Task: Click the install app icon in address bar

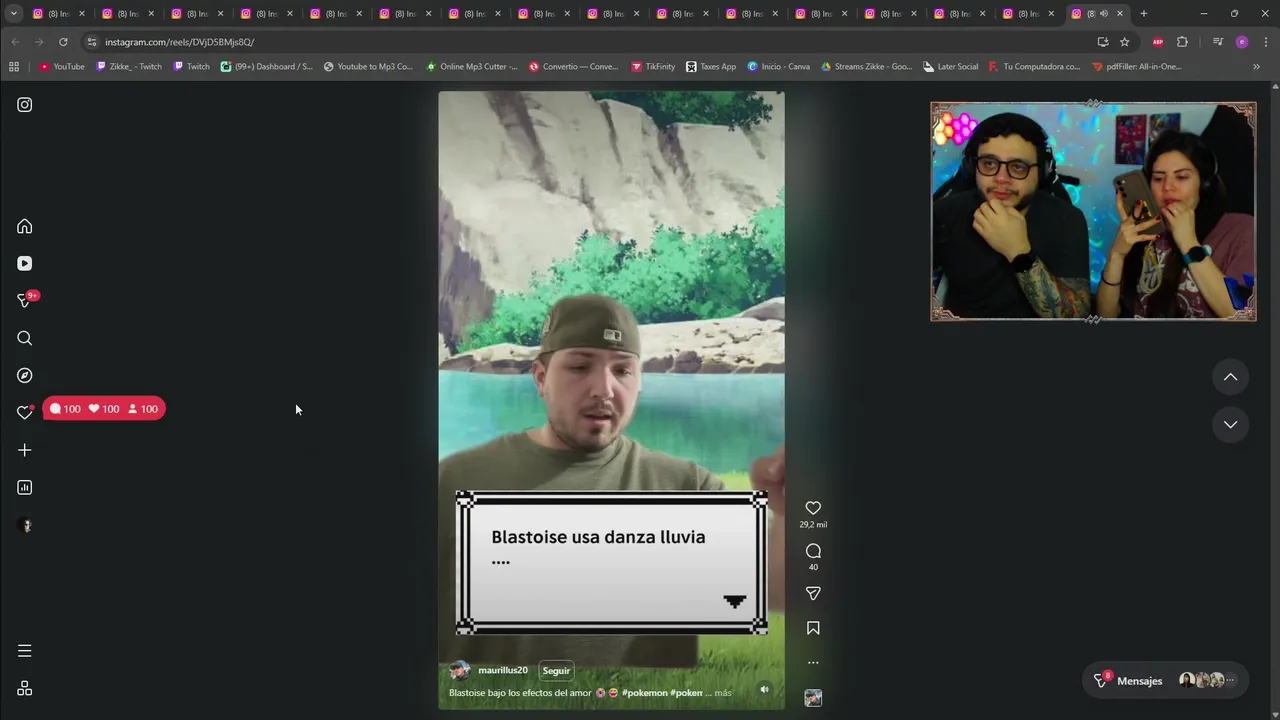Action: pos(1103,42)
